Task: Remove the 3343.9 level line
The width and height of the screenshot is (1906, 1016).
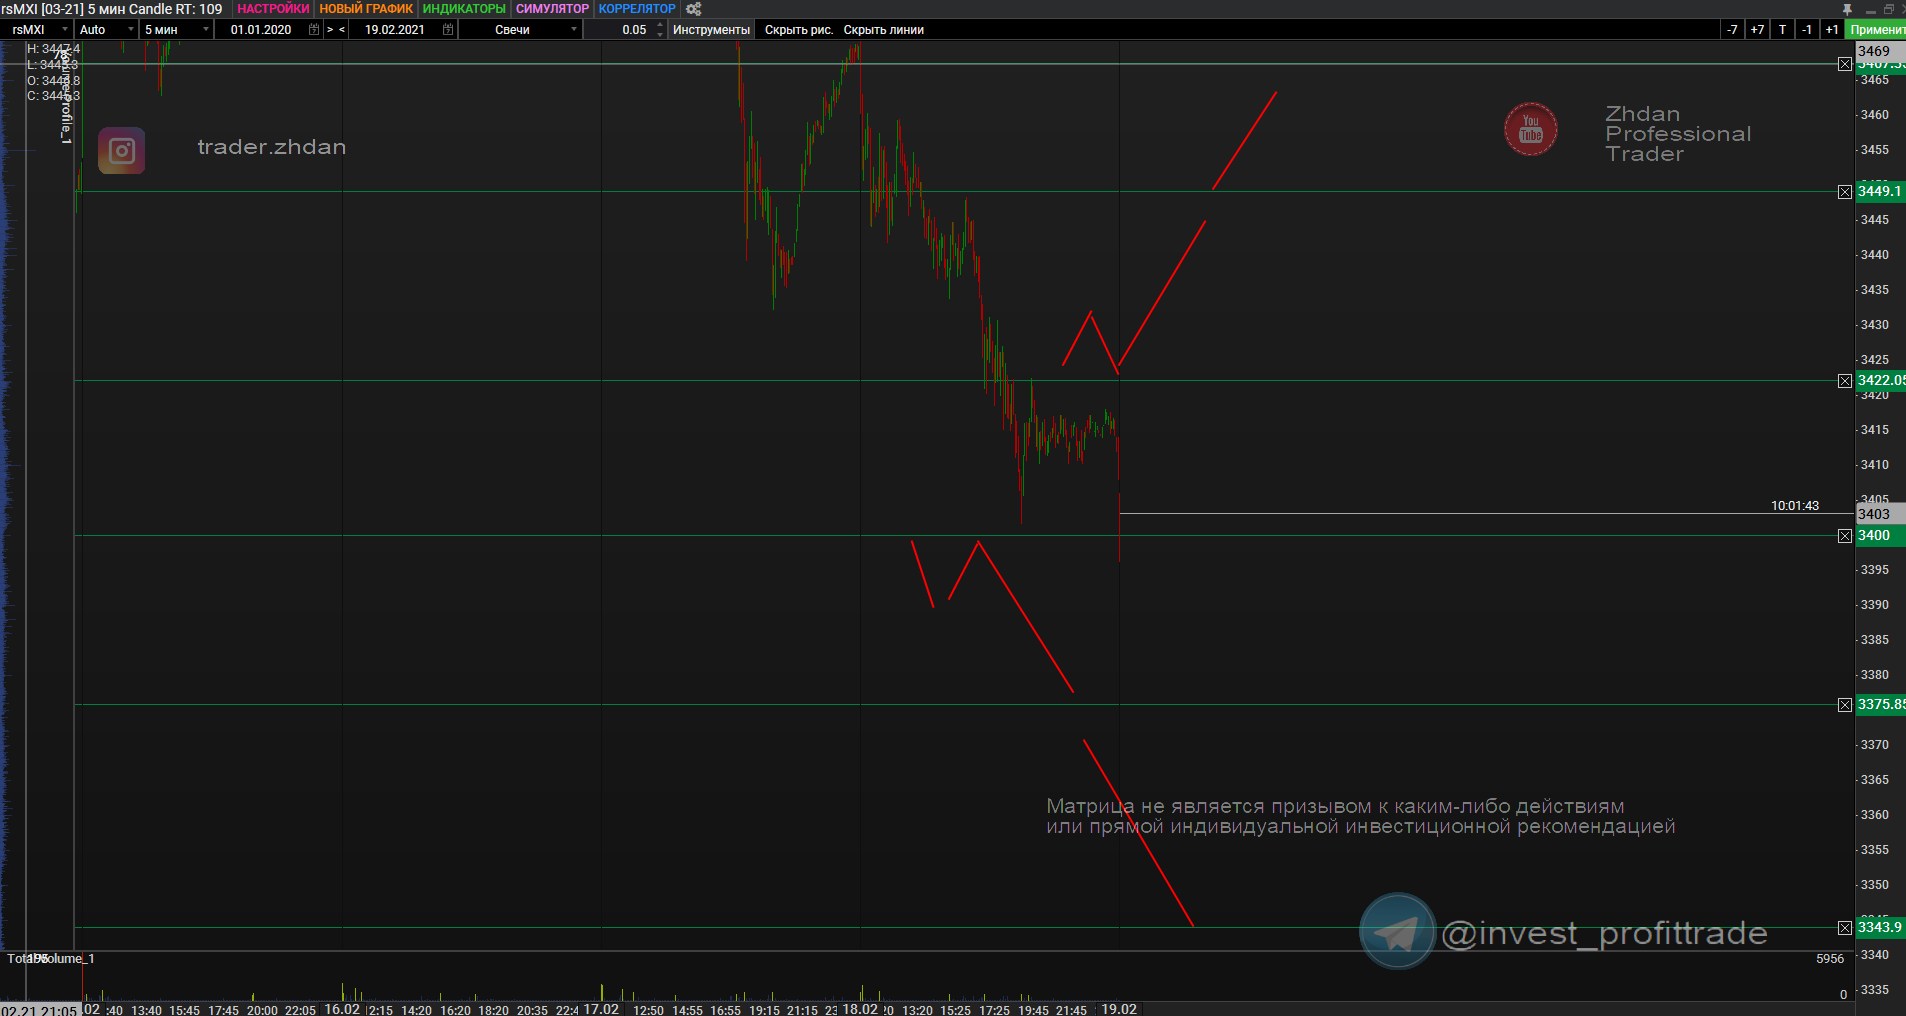Action: click(1845, 928)
